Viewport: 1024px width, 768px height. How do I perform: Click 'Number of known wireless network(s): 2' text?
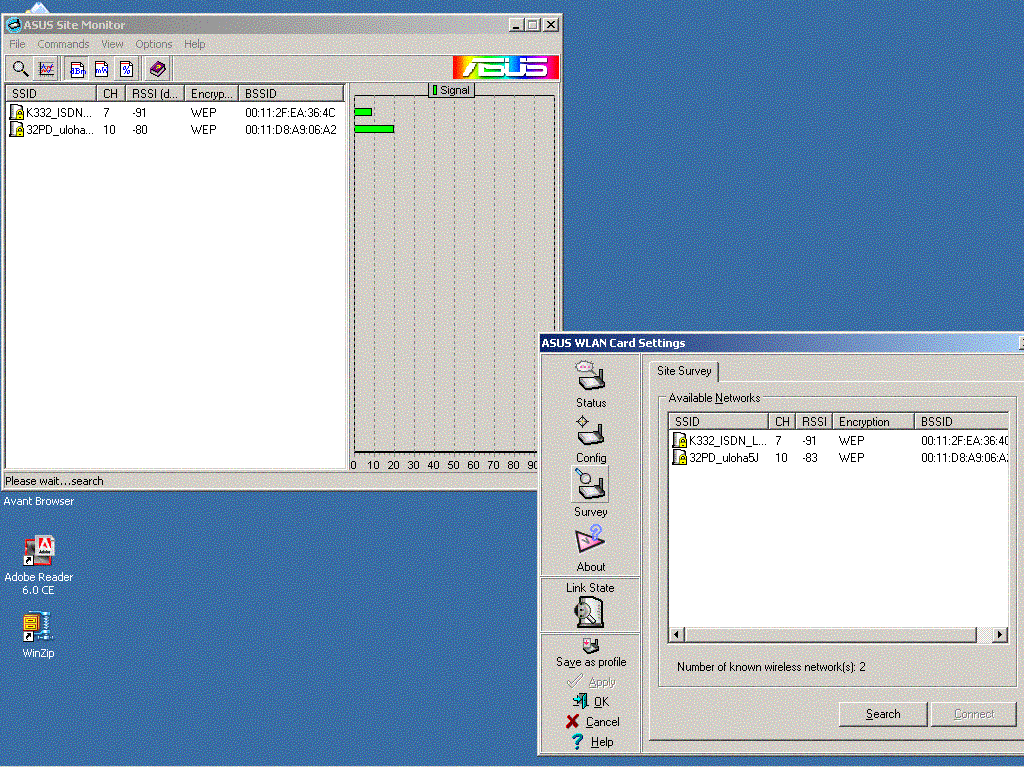771,667
